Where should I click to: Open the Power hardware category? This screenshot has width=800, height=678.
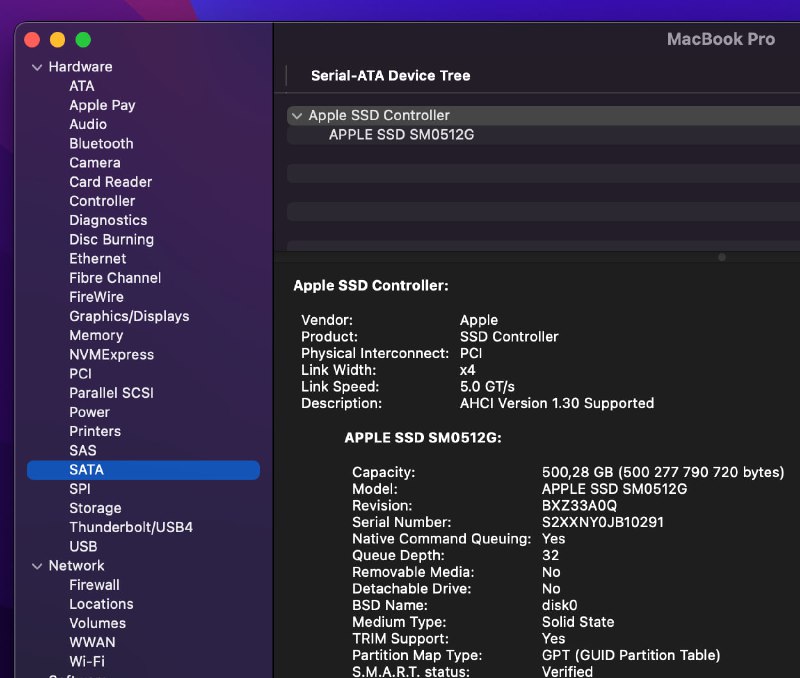(89, 412)
